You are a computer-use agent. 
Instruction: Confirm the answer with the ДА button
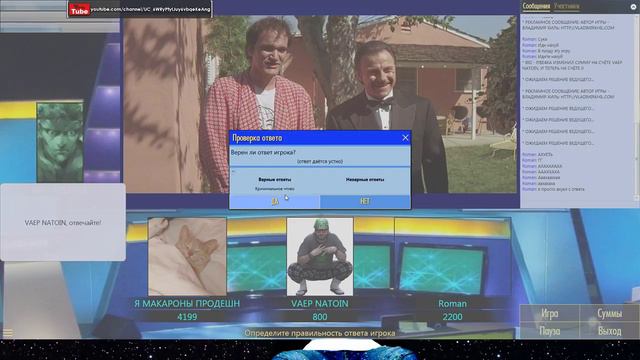[x=275, y=201]
